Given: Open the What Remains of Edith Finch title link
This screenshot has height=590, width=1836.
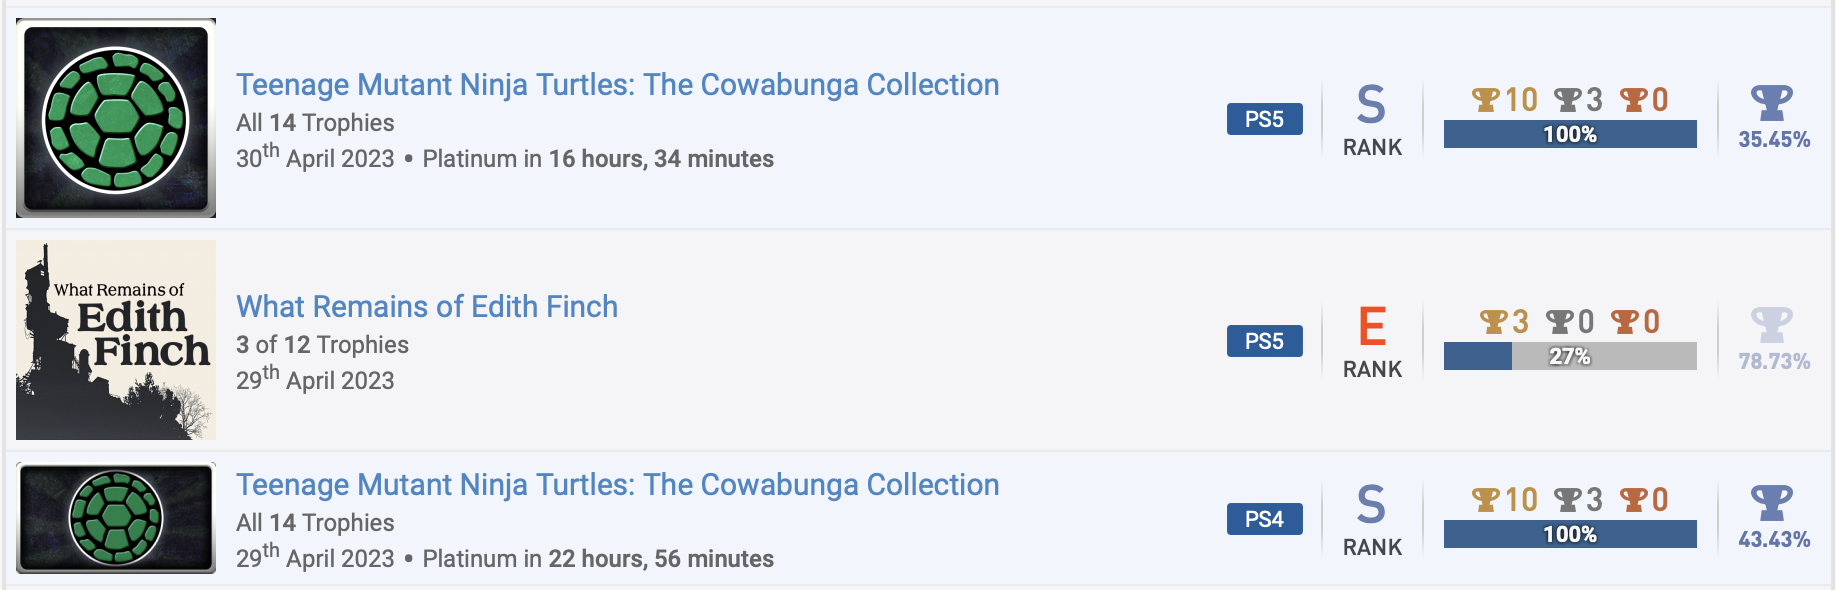Looking at the screenshot, I should [x=427, y=306].
